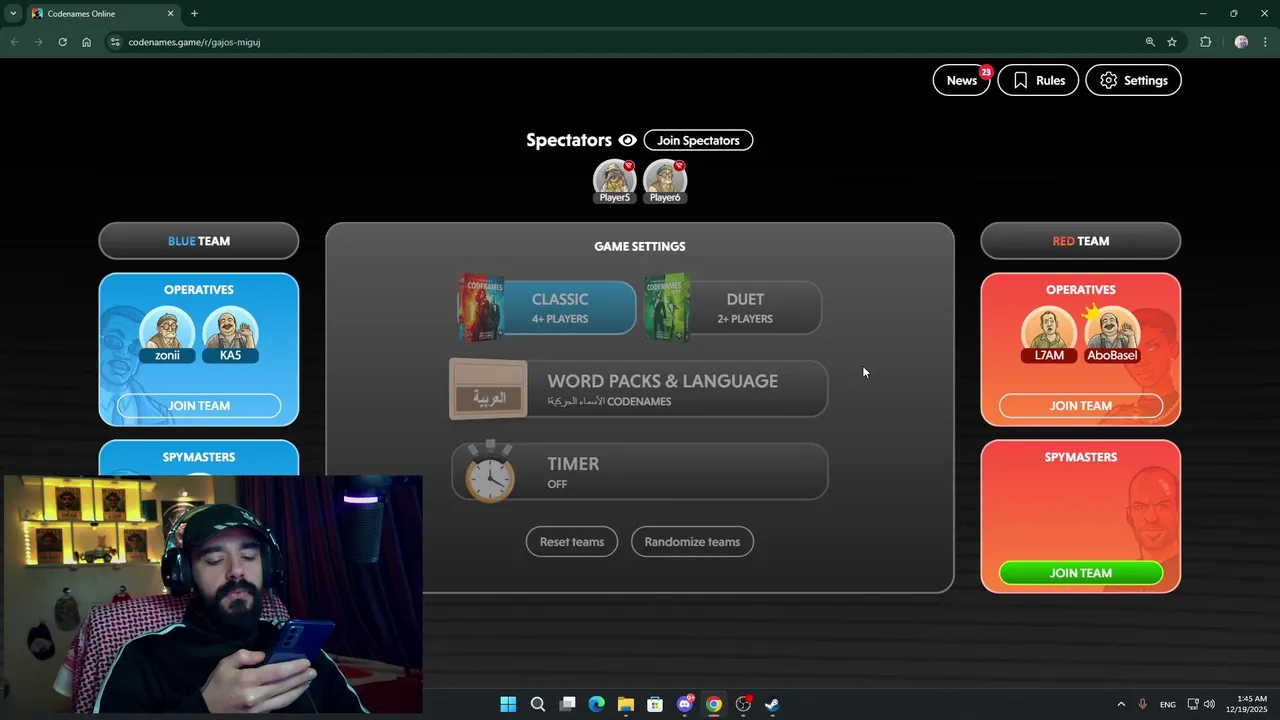Click KA5's avatar in blue operatives

tap(231, 333)
